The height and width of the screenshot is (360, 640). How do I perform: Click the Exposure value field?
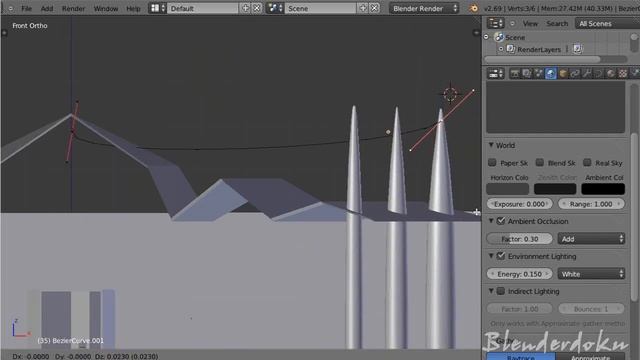tap(520, 204)
